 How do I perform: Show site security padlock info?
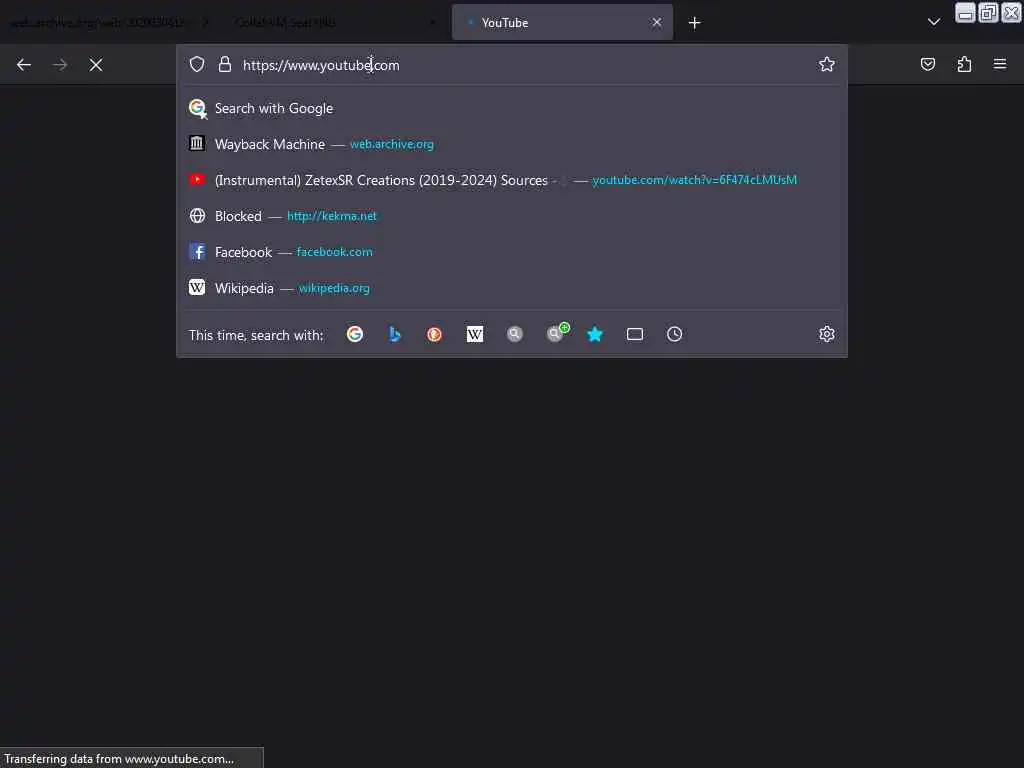tap(225, 64)
